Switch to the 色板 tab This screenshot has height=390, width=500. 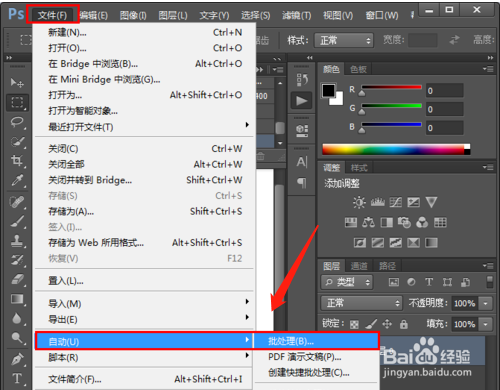358,69
